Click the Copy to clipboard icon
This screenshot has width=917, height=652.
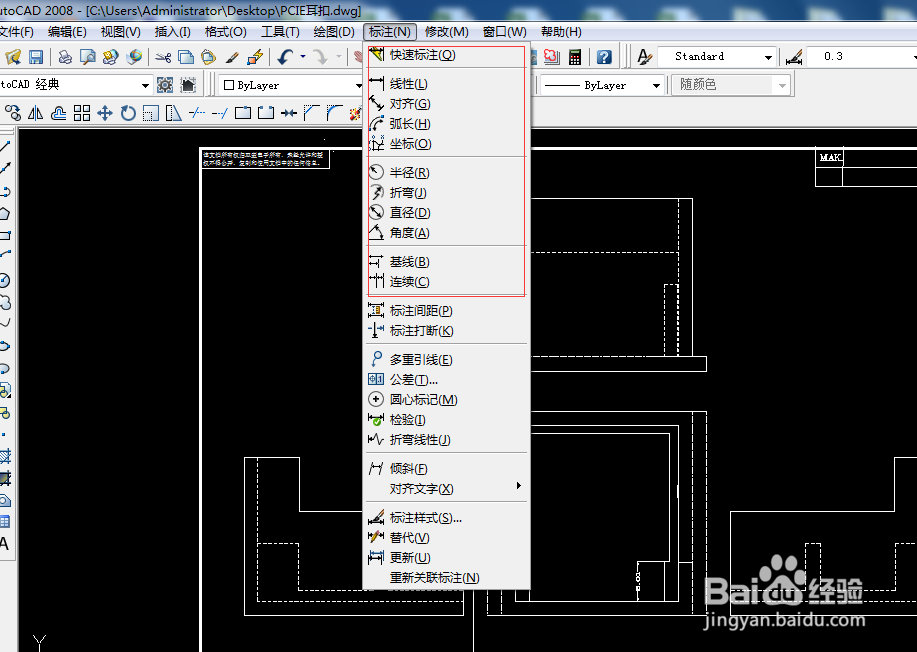(186, 57)
